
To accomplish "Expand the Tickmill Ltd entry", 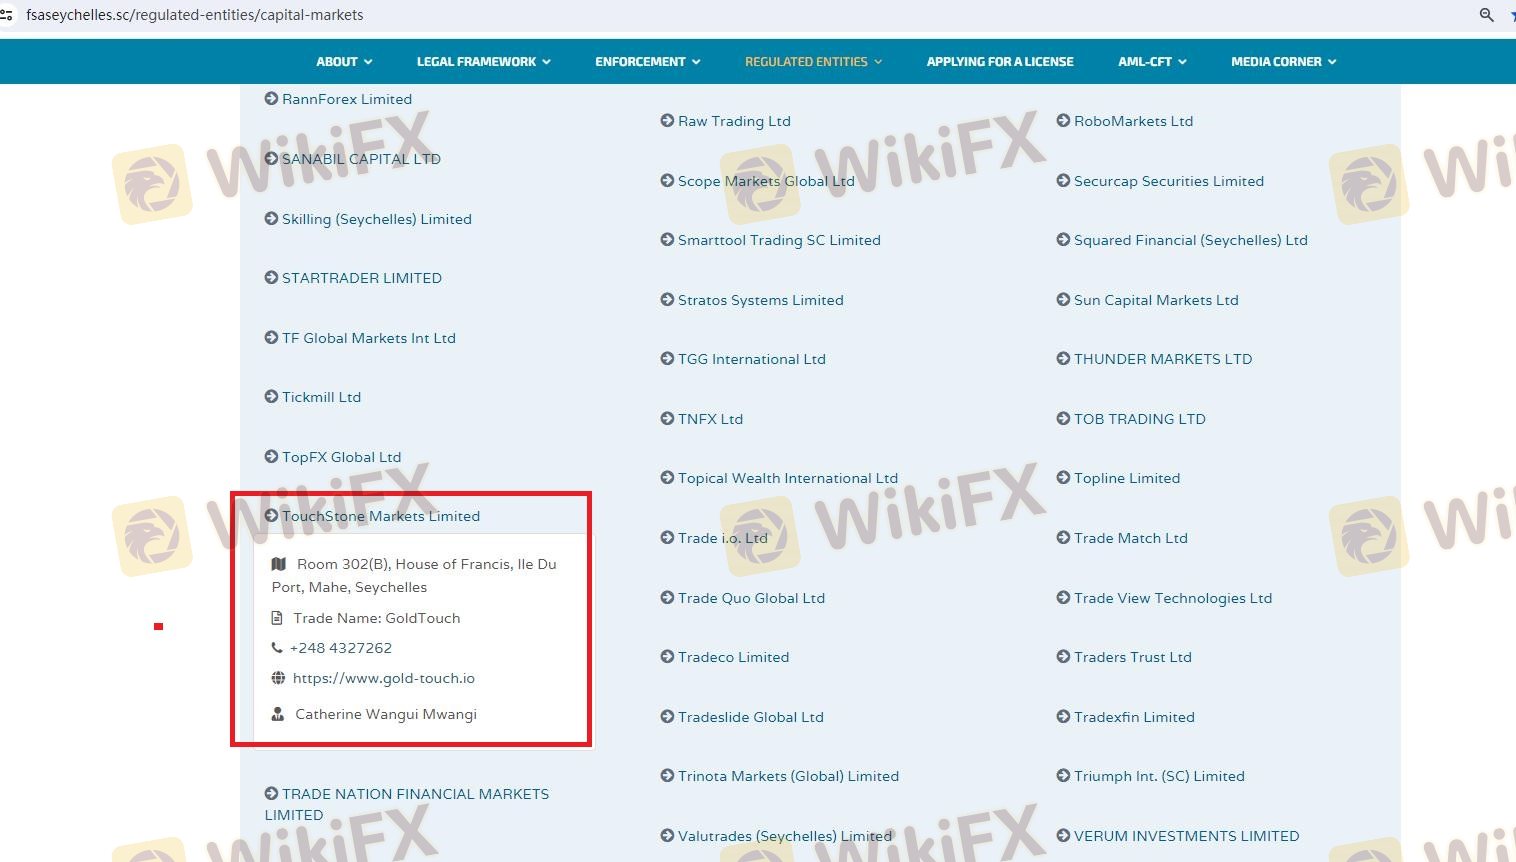I will [321, 397].
